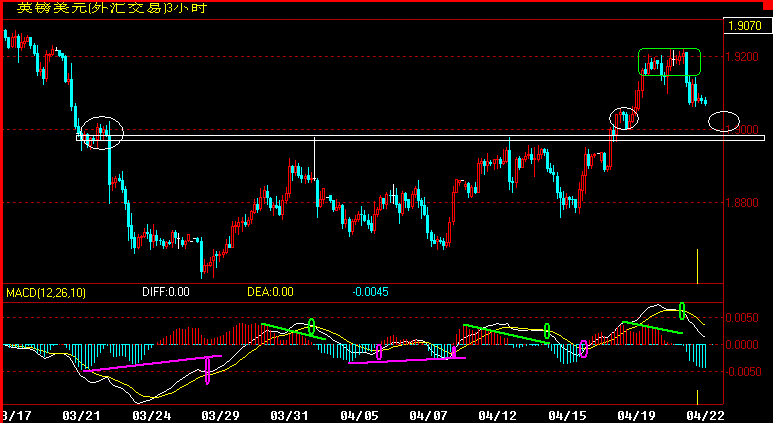Viewport: 773px width, 423px height.
Task: Select the 04/22 date label
Action: 704,416
